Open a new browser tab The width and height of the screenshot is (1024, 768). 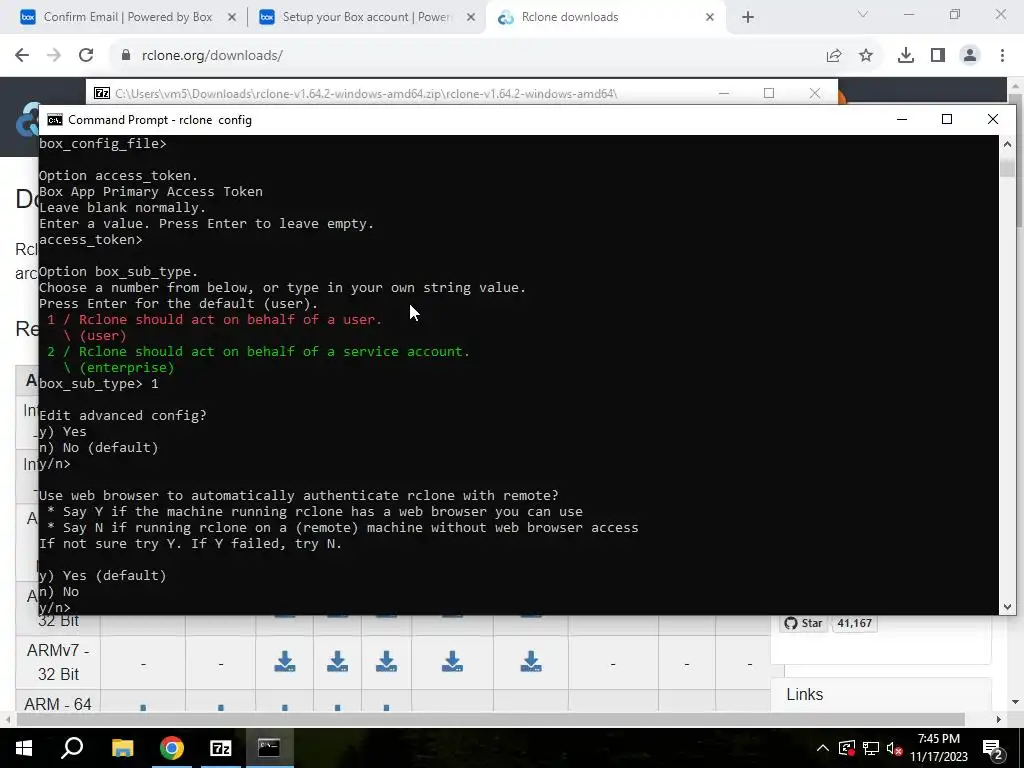[x=748, y=18]
